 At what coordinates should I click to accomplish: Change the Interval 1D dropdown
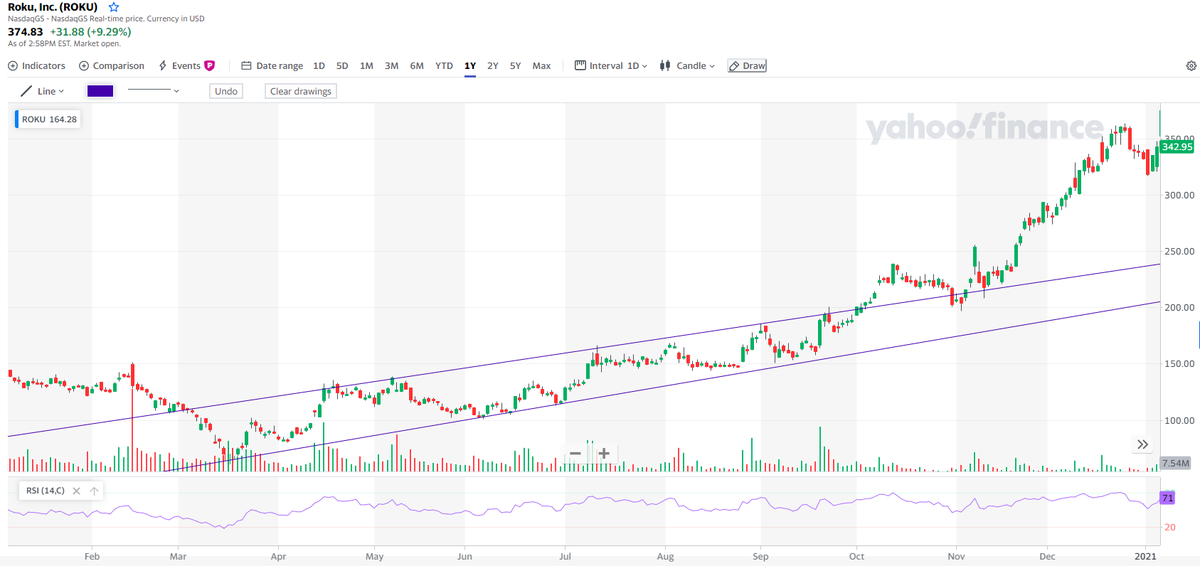(611, 66)
